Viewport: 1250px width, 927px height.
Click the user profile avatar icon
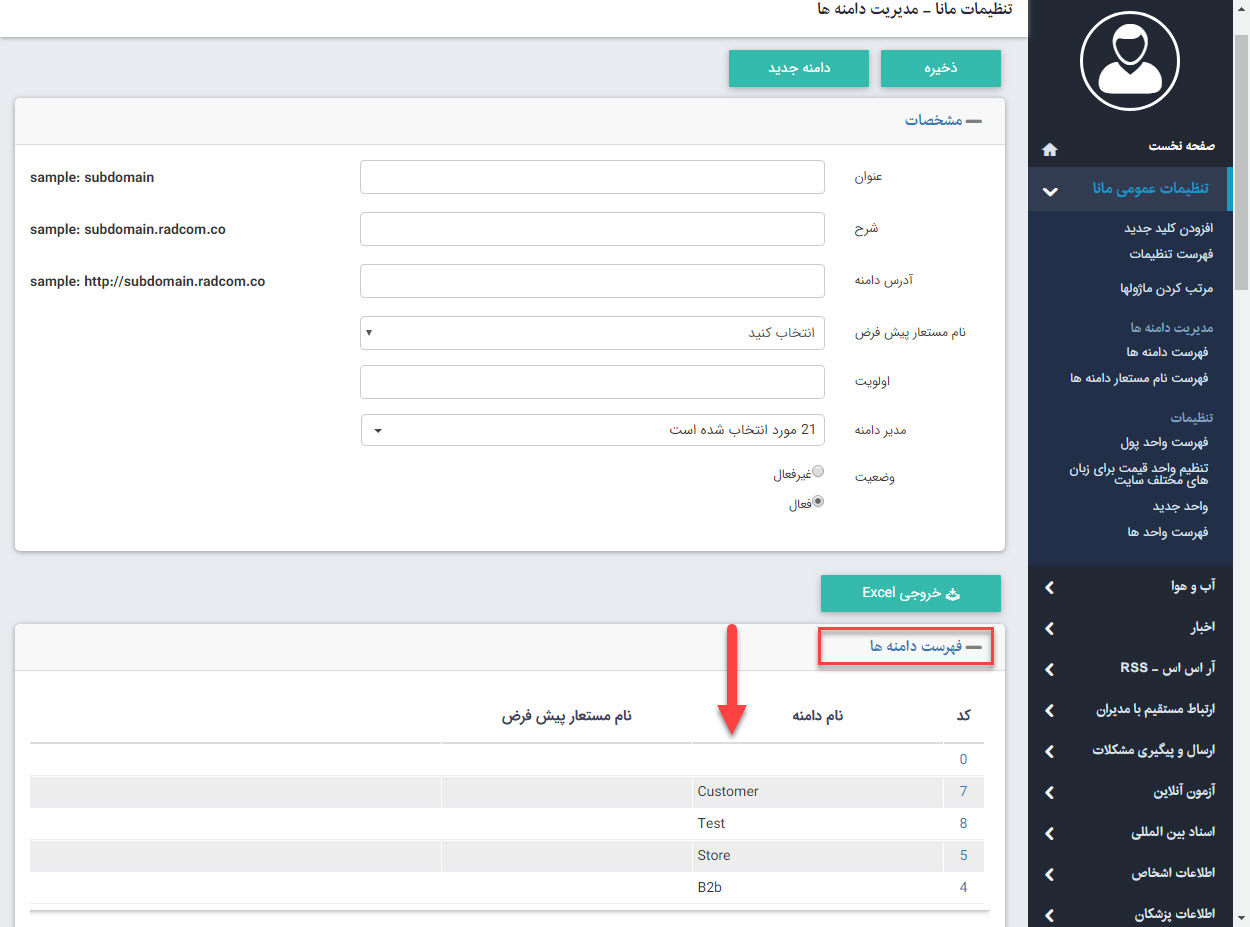[x=1129, y=60]
